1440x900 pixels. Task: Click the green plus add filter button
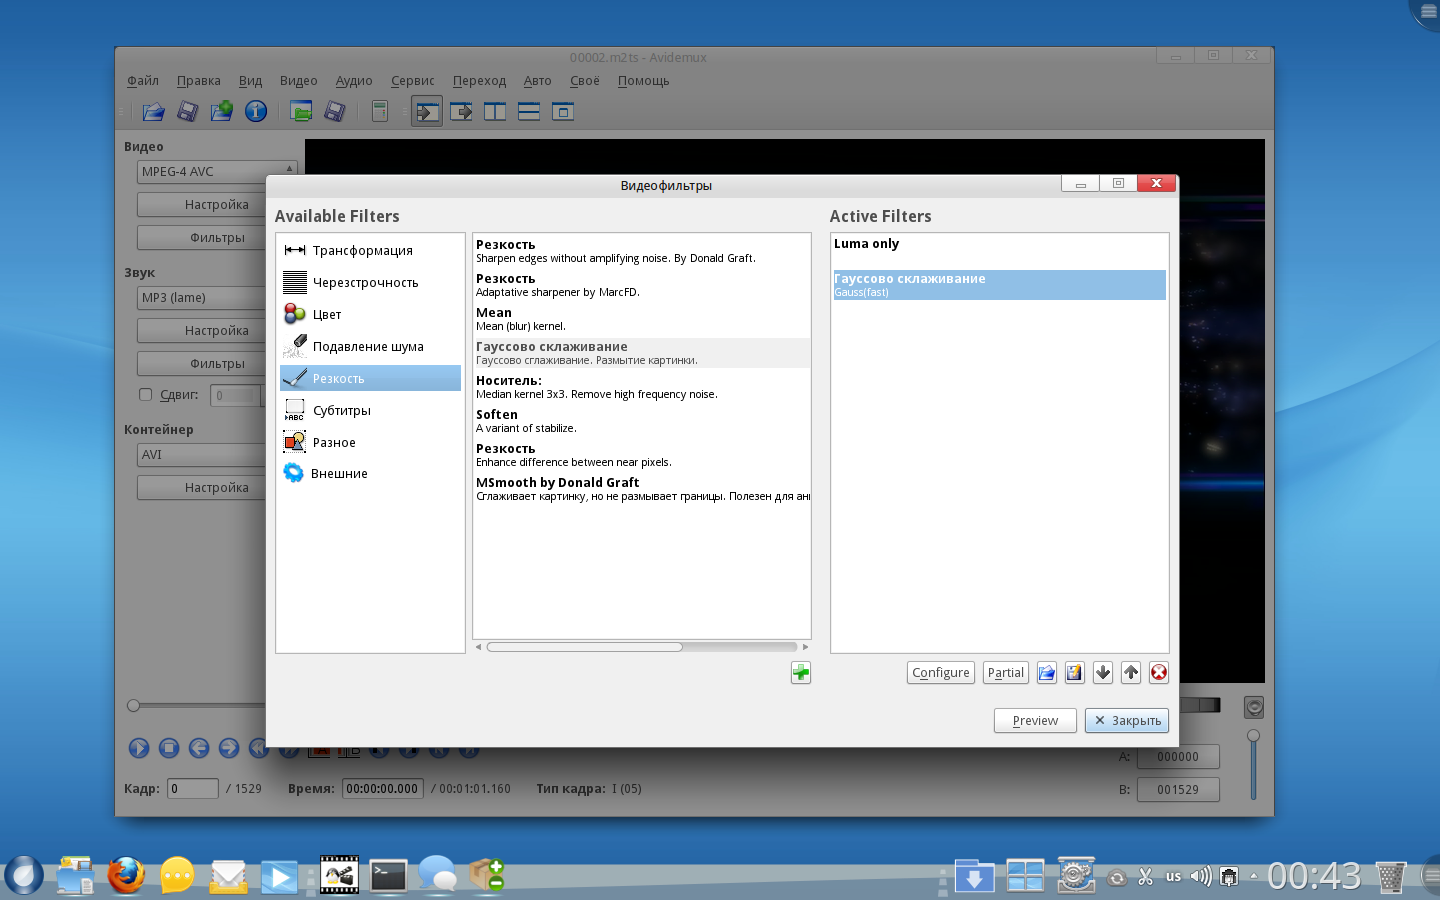pos(800,673)
